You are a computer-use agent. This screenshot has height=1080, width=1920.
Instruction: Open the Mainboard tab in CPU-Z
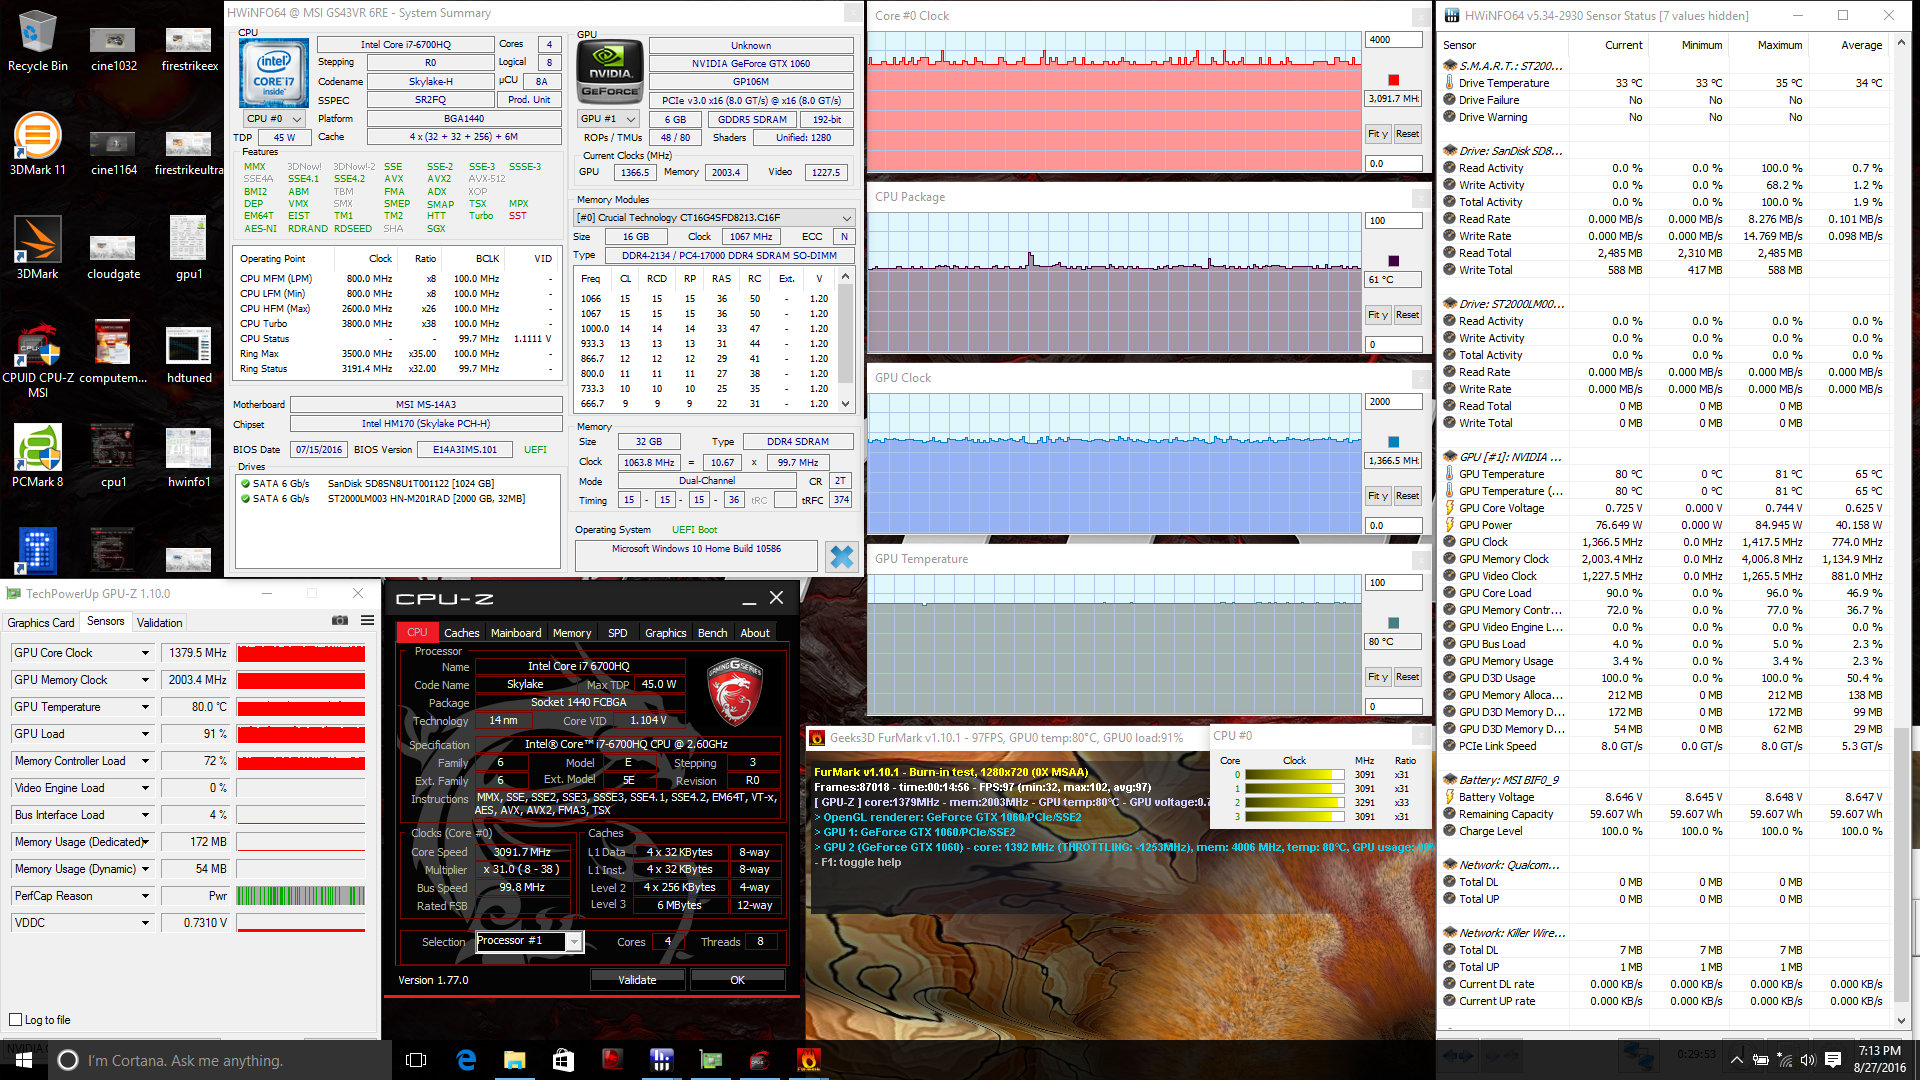(x=516, y=633)
